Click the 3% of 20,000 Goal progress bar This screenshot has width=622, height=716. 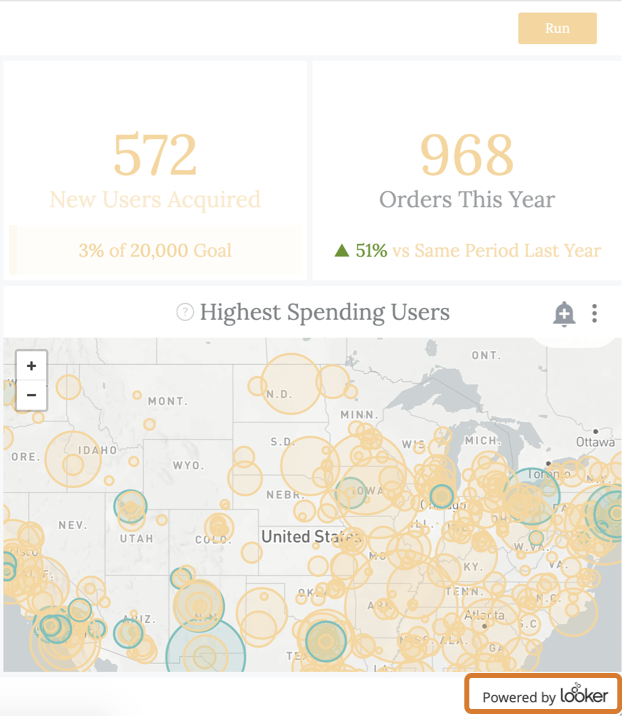click(x=155, y=250)
